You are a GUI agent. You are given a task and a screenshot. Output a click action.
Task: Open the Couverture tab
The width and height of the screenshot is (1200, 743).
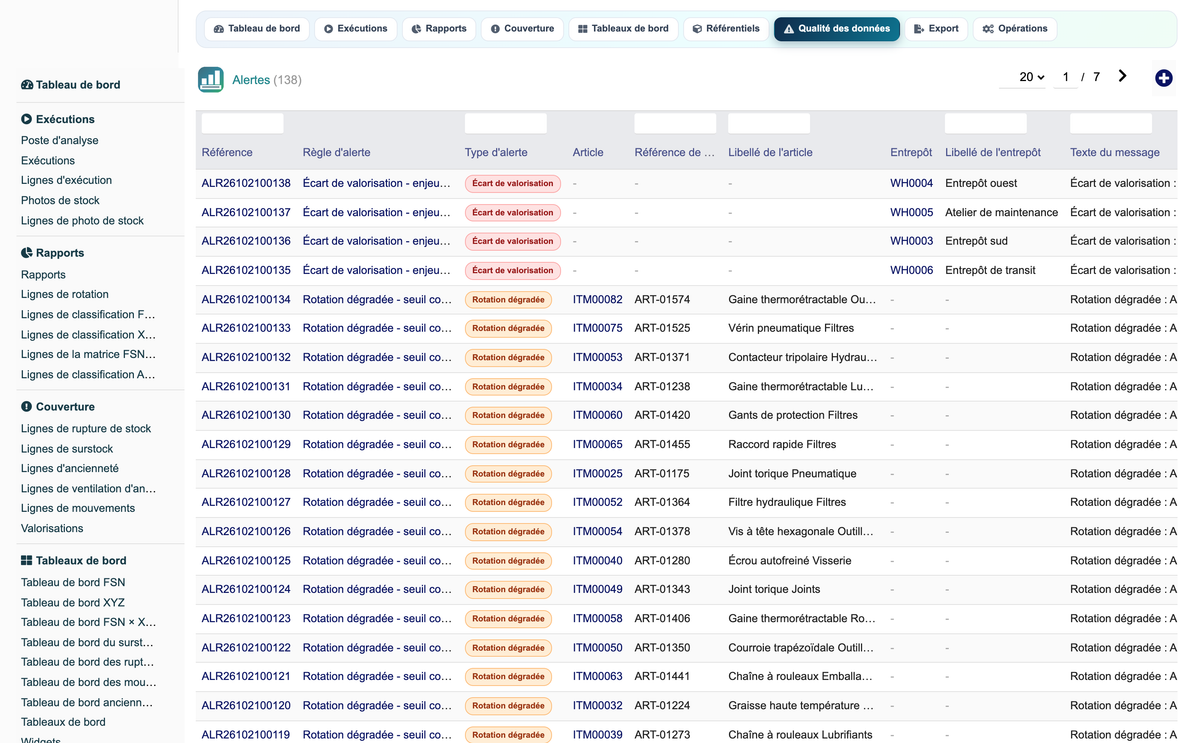(x=522, y=29)
